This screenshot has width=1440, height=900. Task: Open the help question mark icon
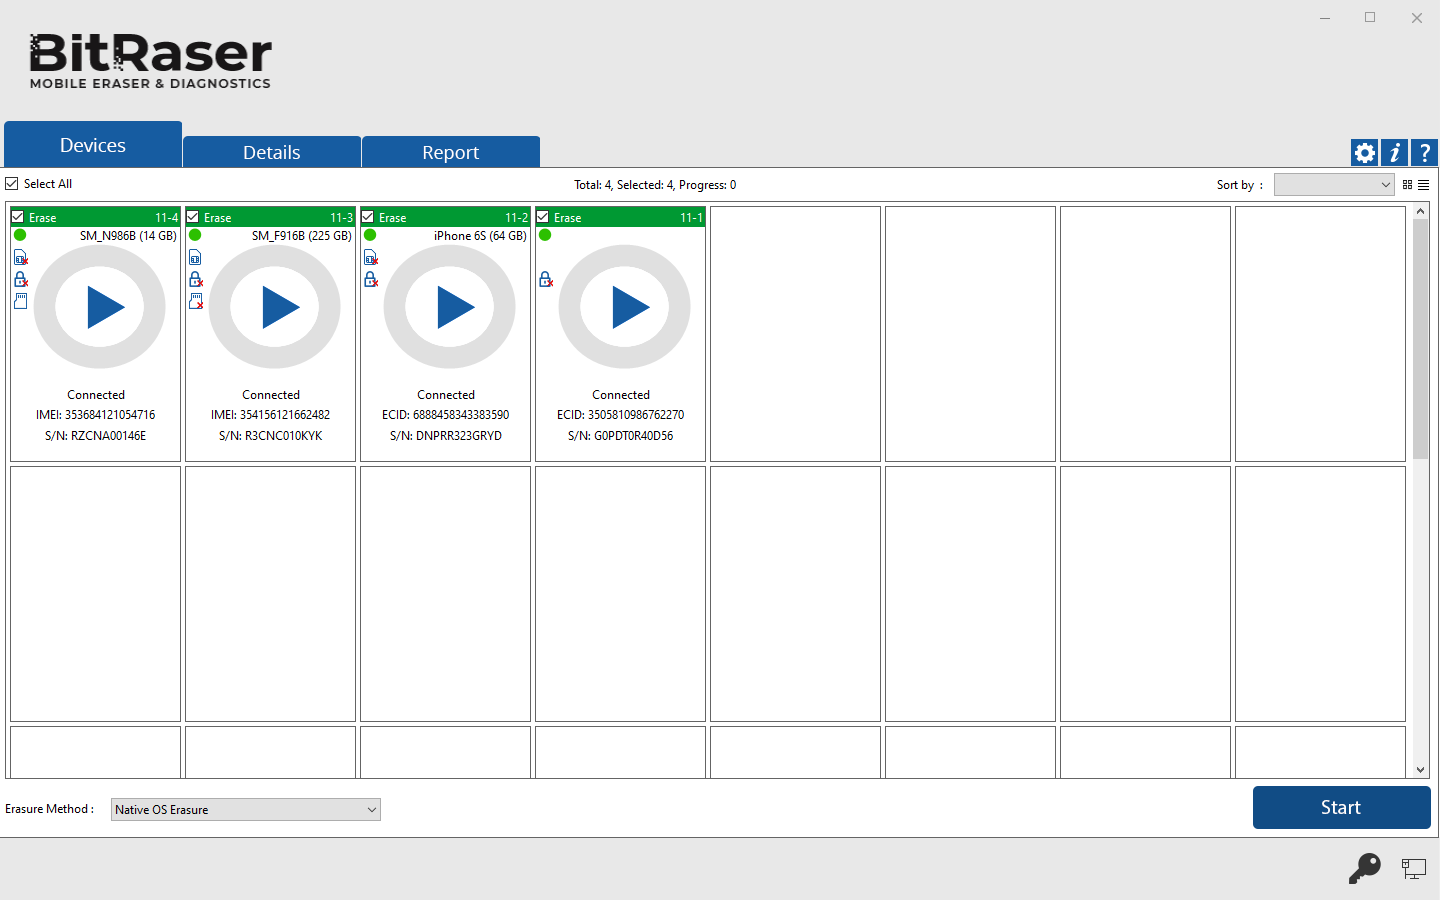[1424, 153]
